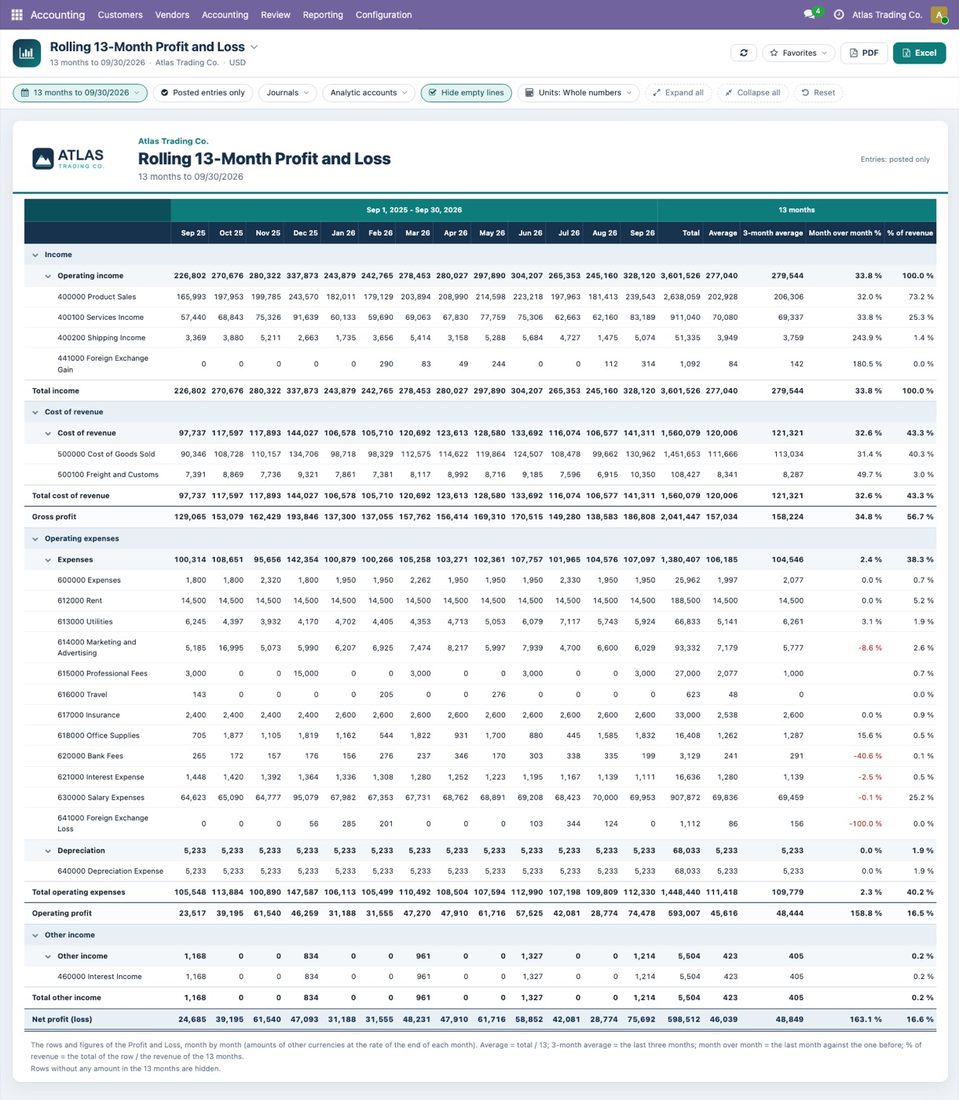Click the report chart icon beside the title

(27, 53)
